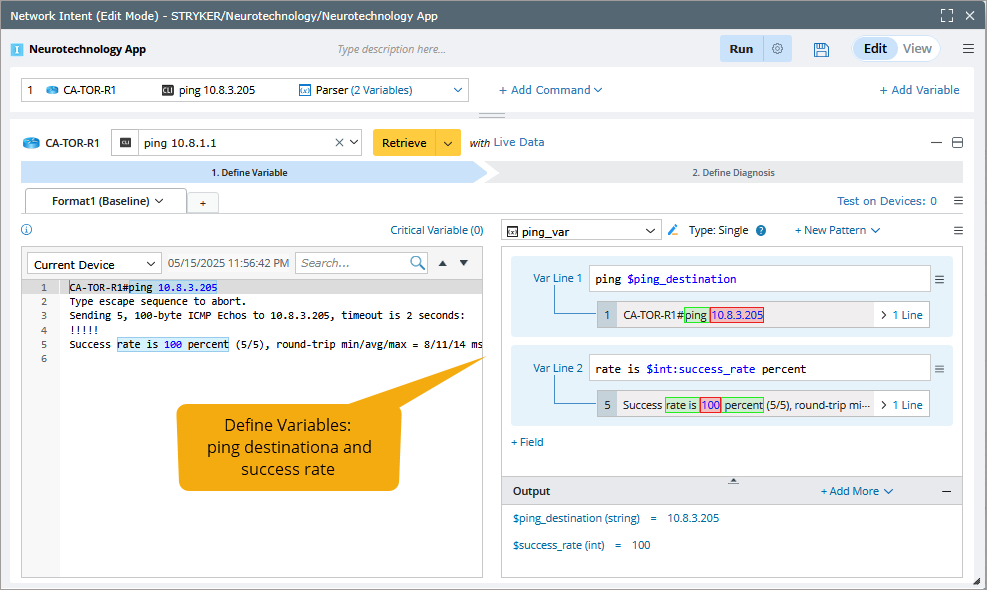Save the intent with the floppy icon
The image size is (987, 590).
point(821,50)
